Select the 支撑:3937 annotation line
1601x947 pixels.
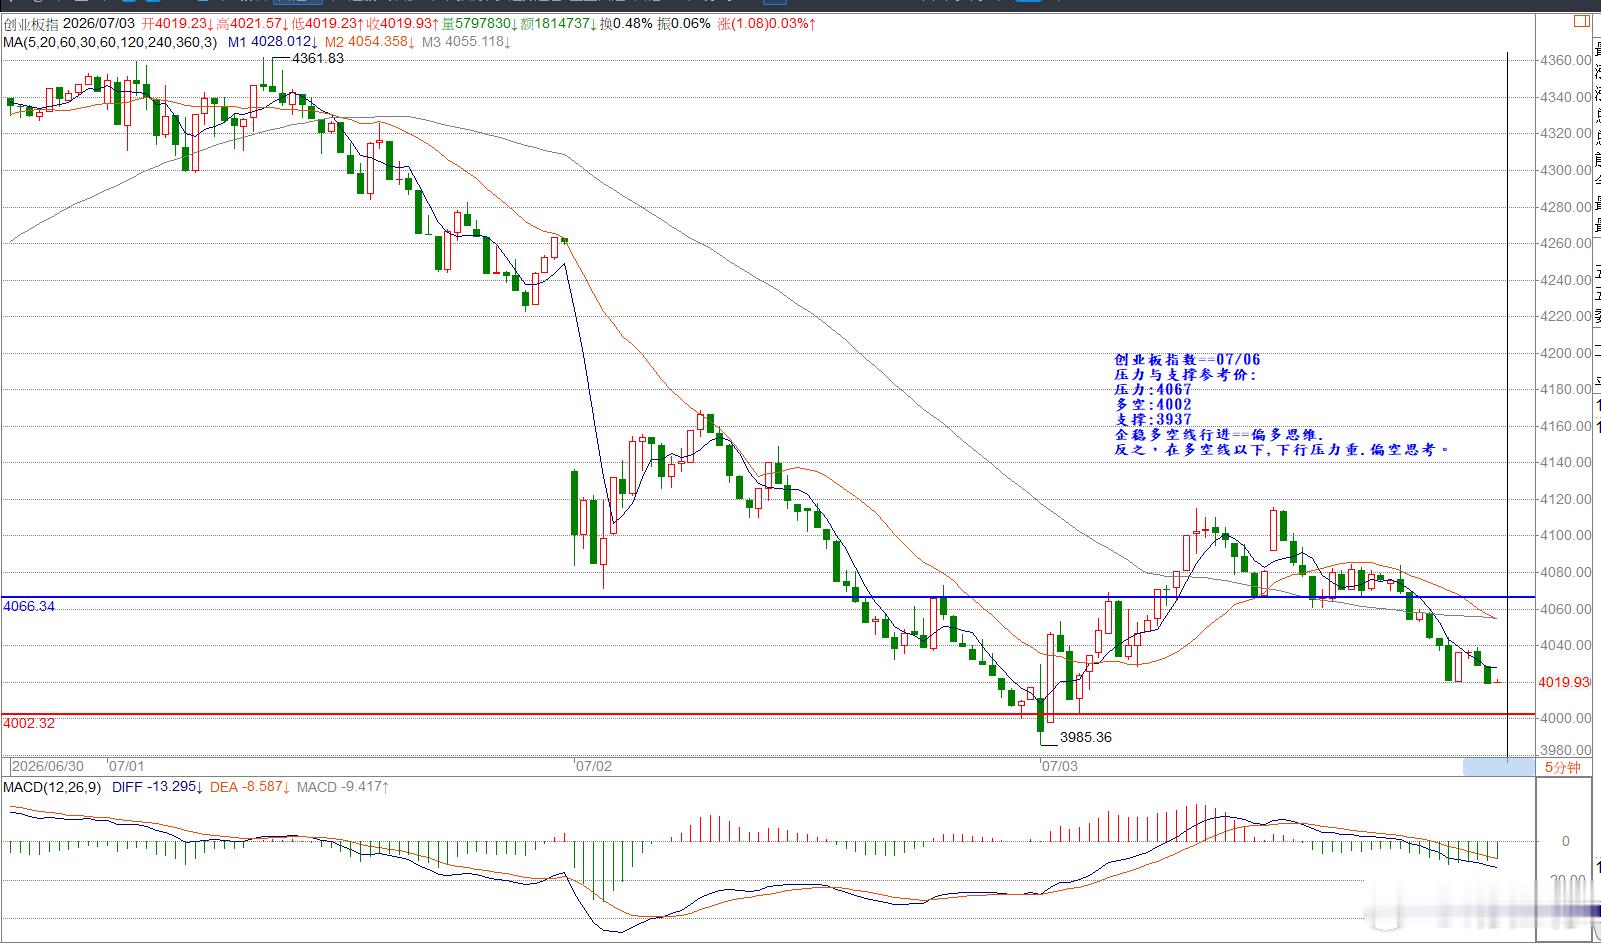tap(1153, 420)
